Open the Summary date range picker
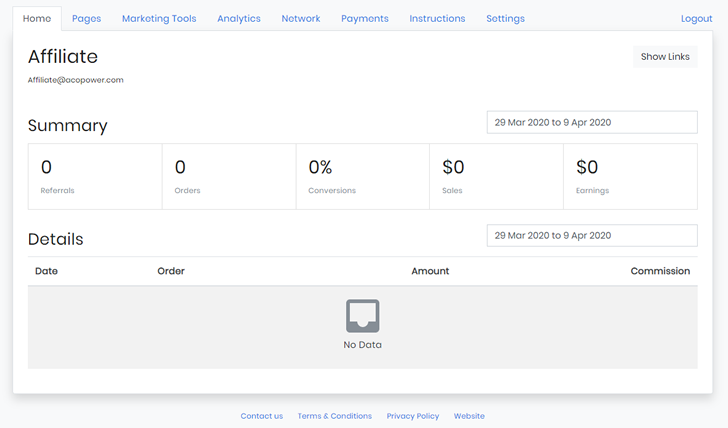Screen dimensions: 728x428 tap(591, 122)
